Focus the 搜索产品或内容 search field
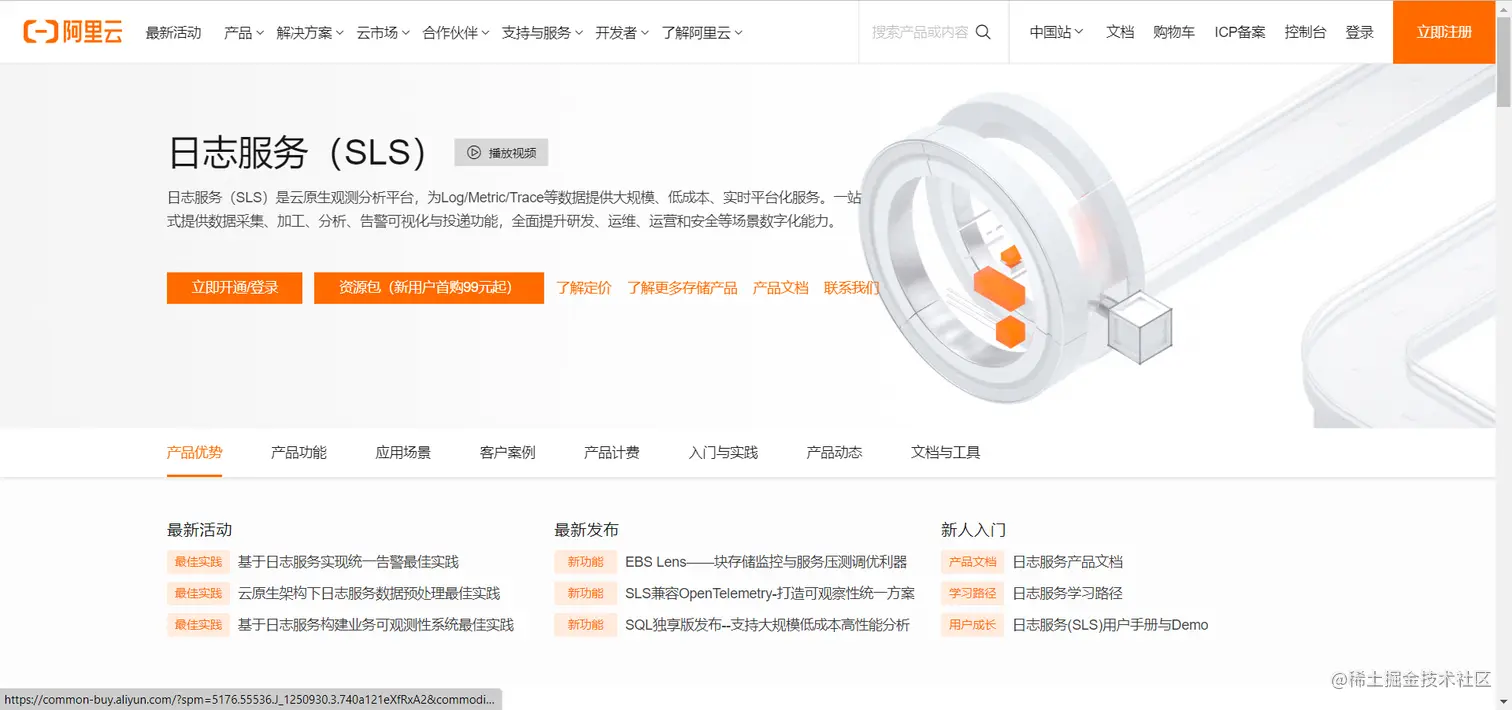Image resolution: width=1512 pixels, height=710 pixels. click(919, 32)
